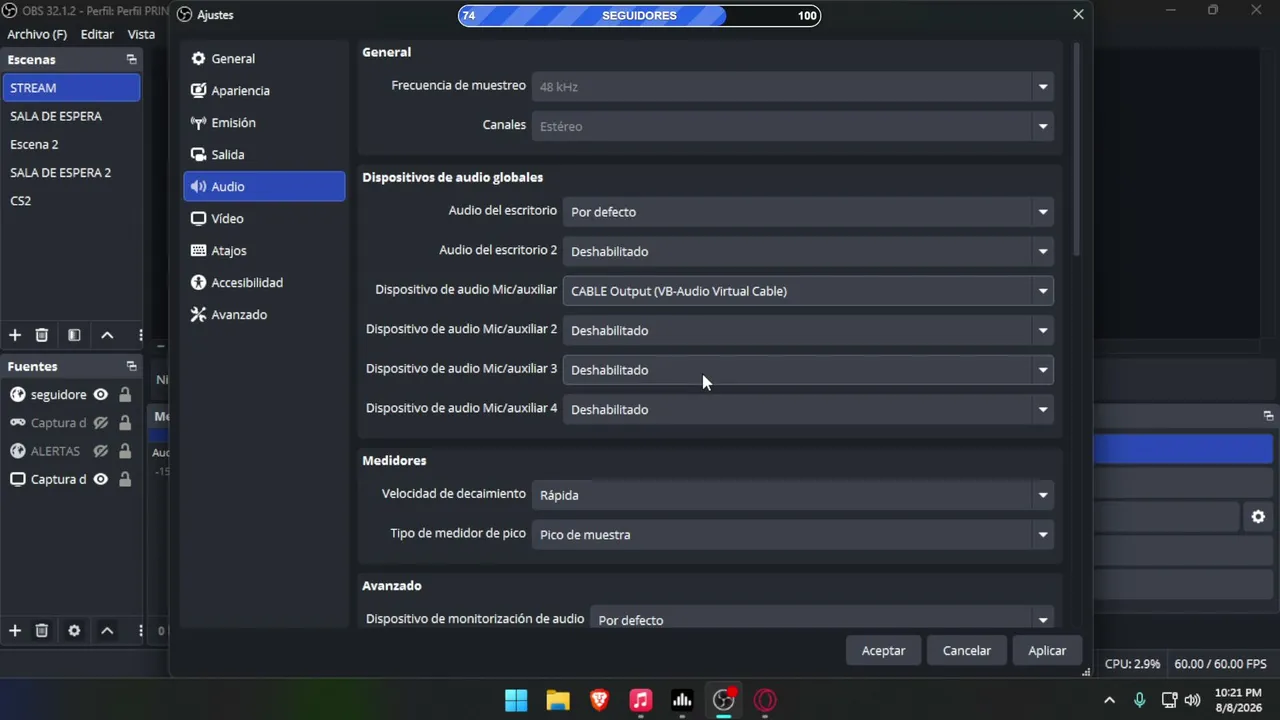This screenshot has width=1280, height=720.
Task: Select the SALA DE ESPERA 2 scene
Action: (71, 173)
